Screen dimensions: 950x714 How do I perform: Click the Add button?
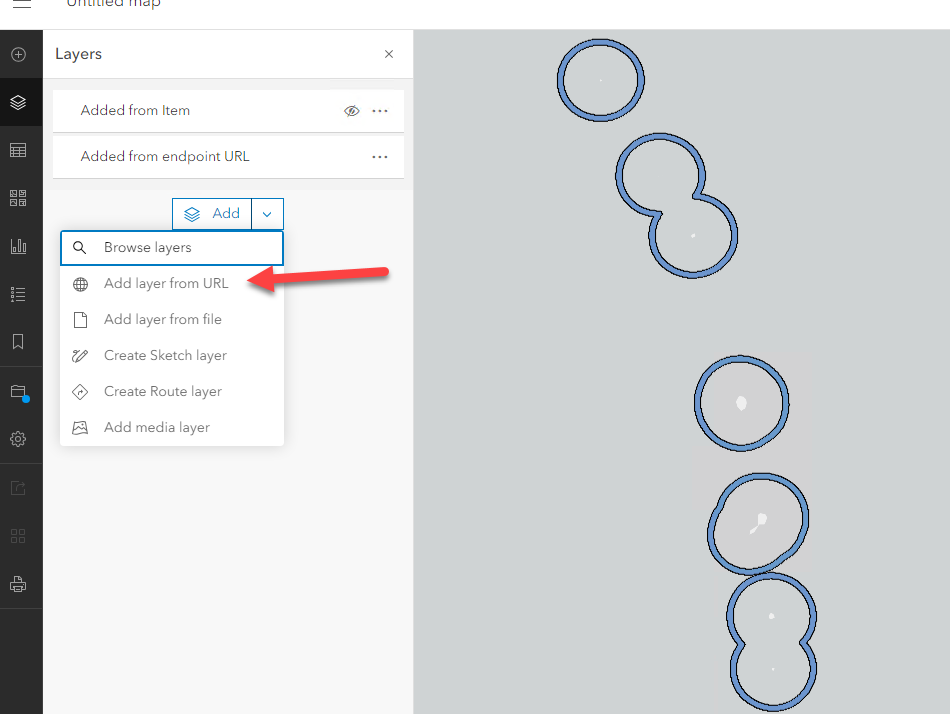(x=213, y=213)
